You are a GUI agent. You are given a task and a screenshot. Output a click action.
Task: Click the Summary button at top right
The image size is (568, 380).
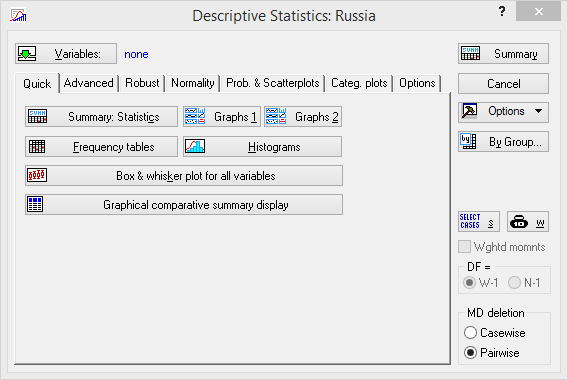pyautogui.click(x=503, y=54)
